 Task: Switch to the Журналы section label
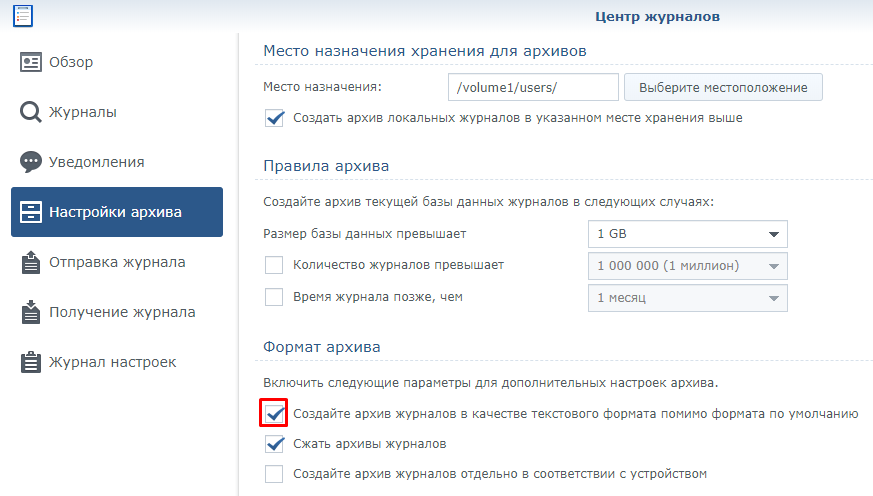(83, 112)
